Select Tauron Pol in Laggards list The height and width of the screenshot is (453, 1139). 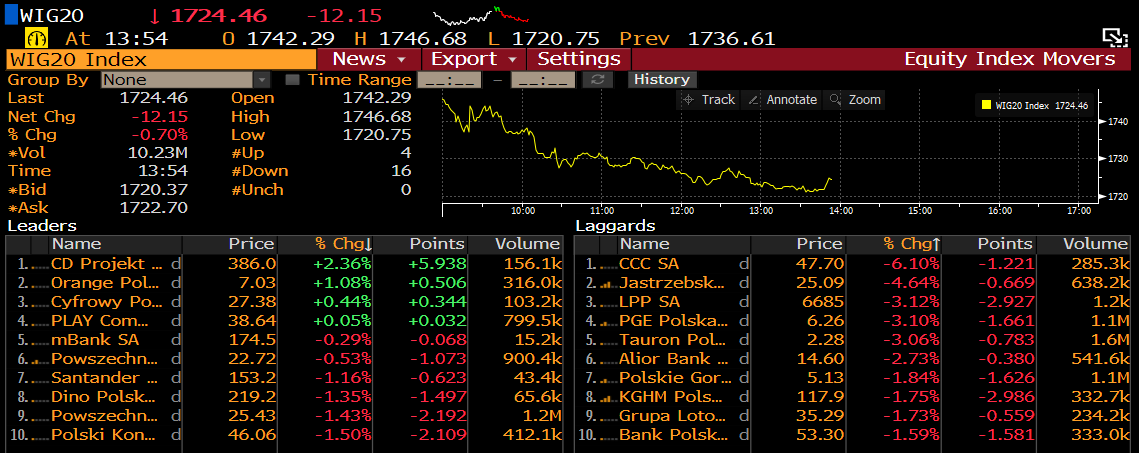tap(672, 340)
